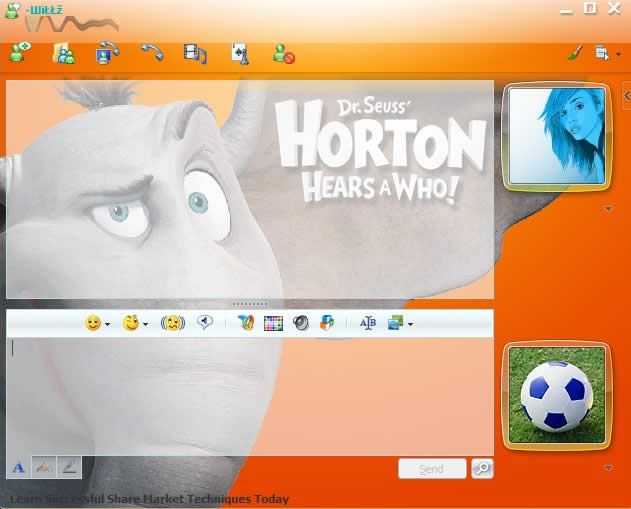Click the MSN butterfly plug-in icon
631x509 pixels.
coord(246,323)
